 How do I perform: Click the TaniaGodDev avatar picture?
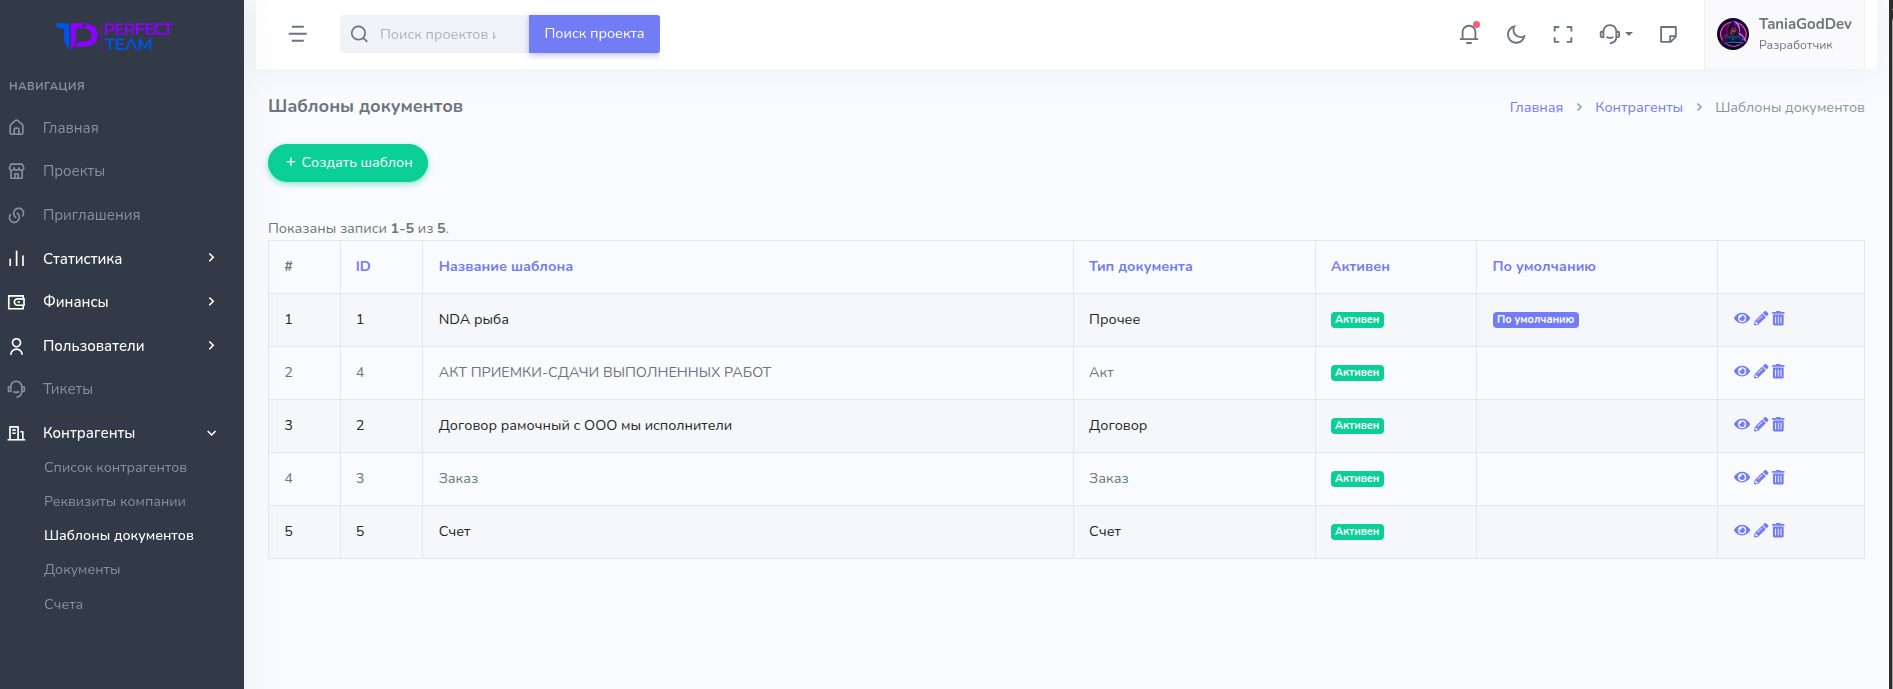point(1733,34)
